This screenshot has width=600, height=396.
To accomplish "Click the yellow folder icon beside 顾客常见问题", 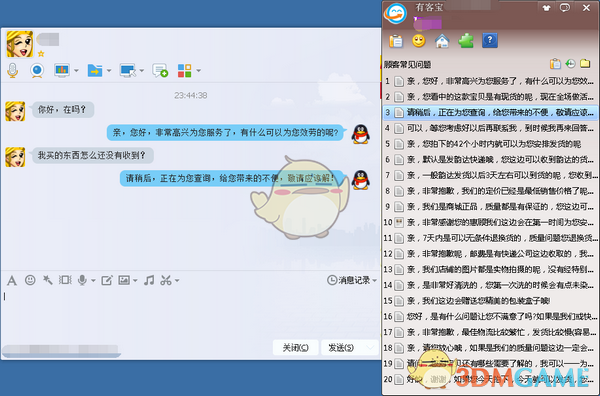I will (x=585, y=64).
